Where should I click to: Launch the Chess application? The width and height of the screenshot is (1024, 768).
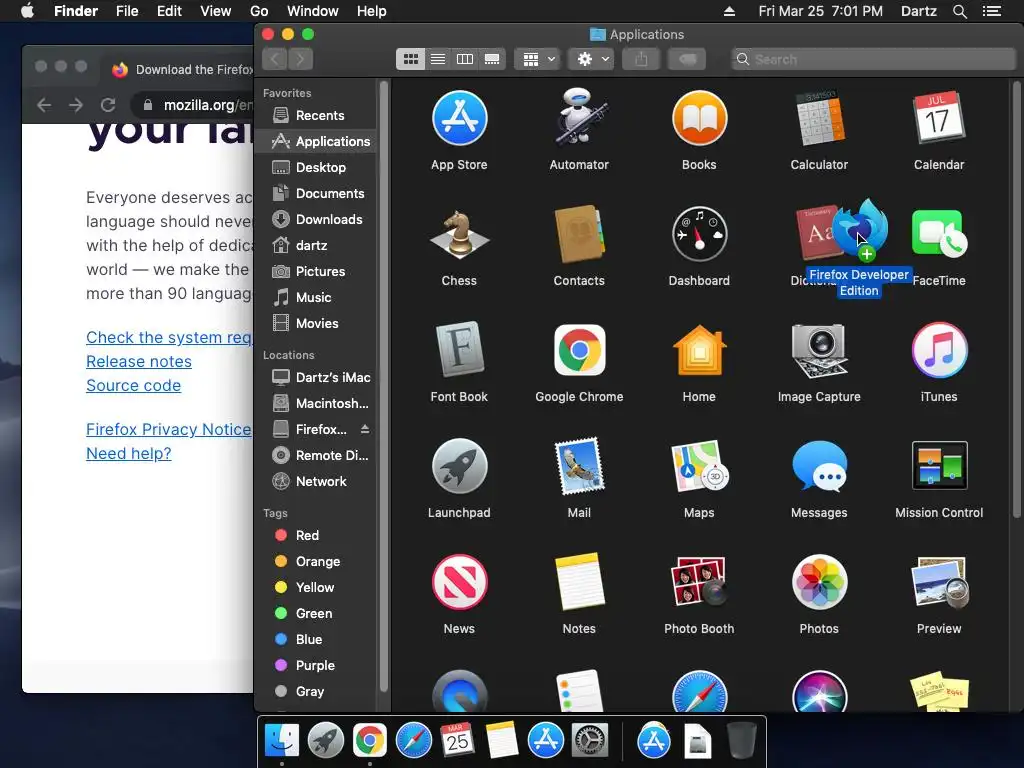pyautogui.click(x=459, y=234)
